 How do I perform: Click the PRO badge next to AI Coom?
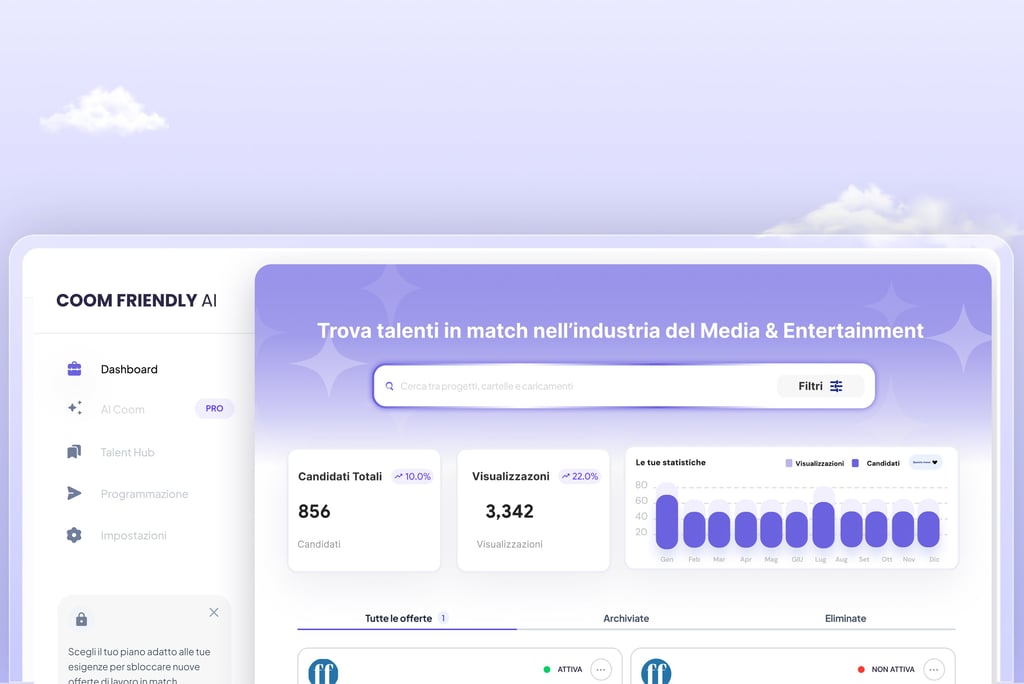214,408
